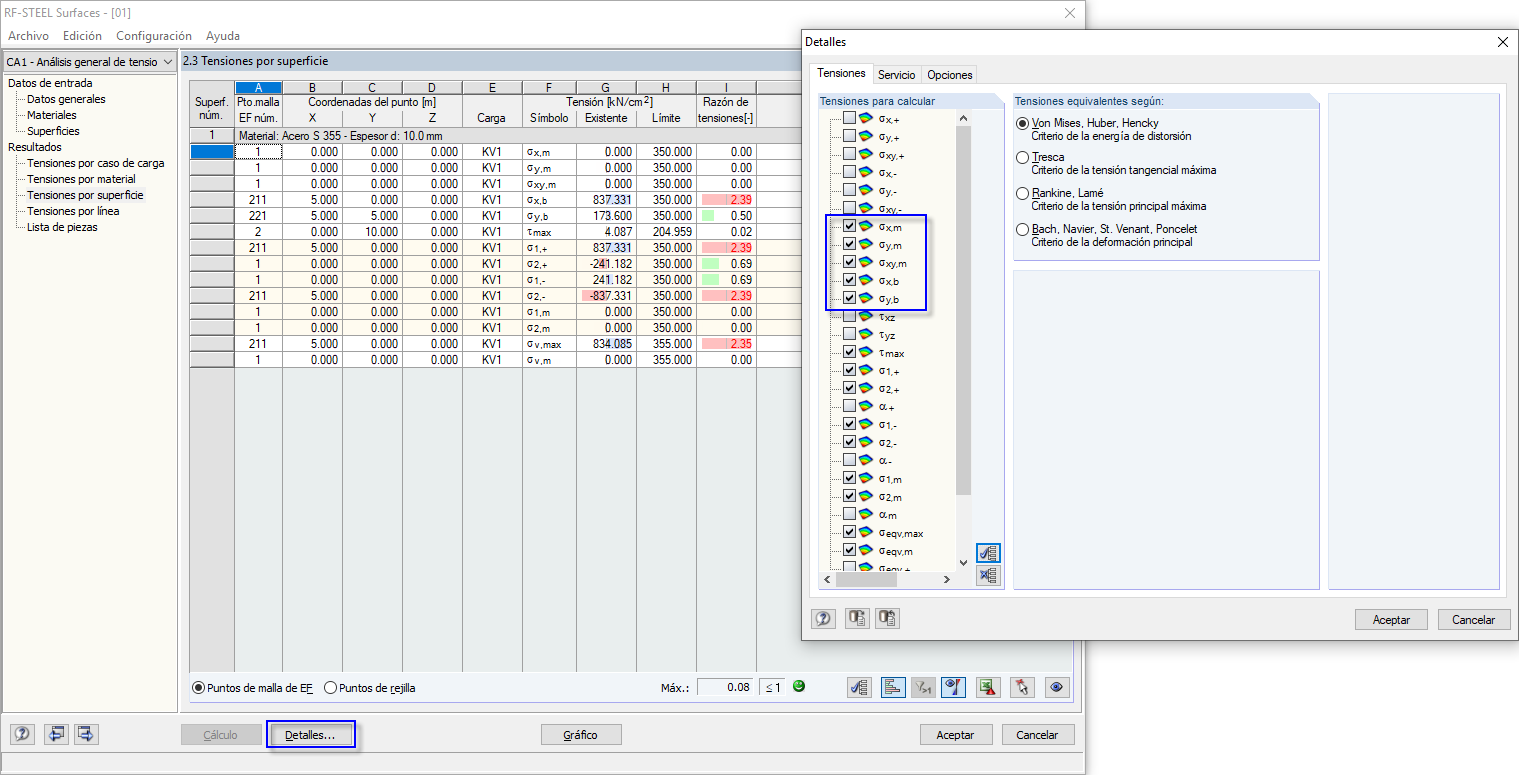Enable the τyz stress checkbox
Viewport: 1519px width, 775px height.
849,334
